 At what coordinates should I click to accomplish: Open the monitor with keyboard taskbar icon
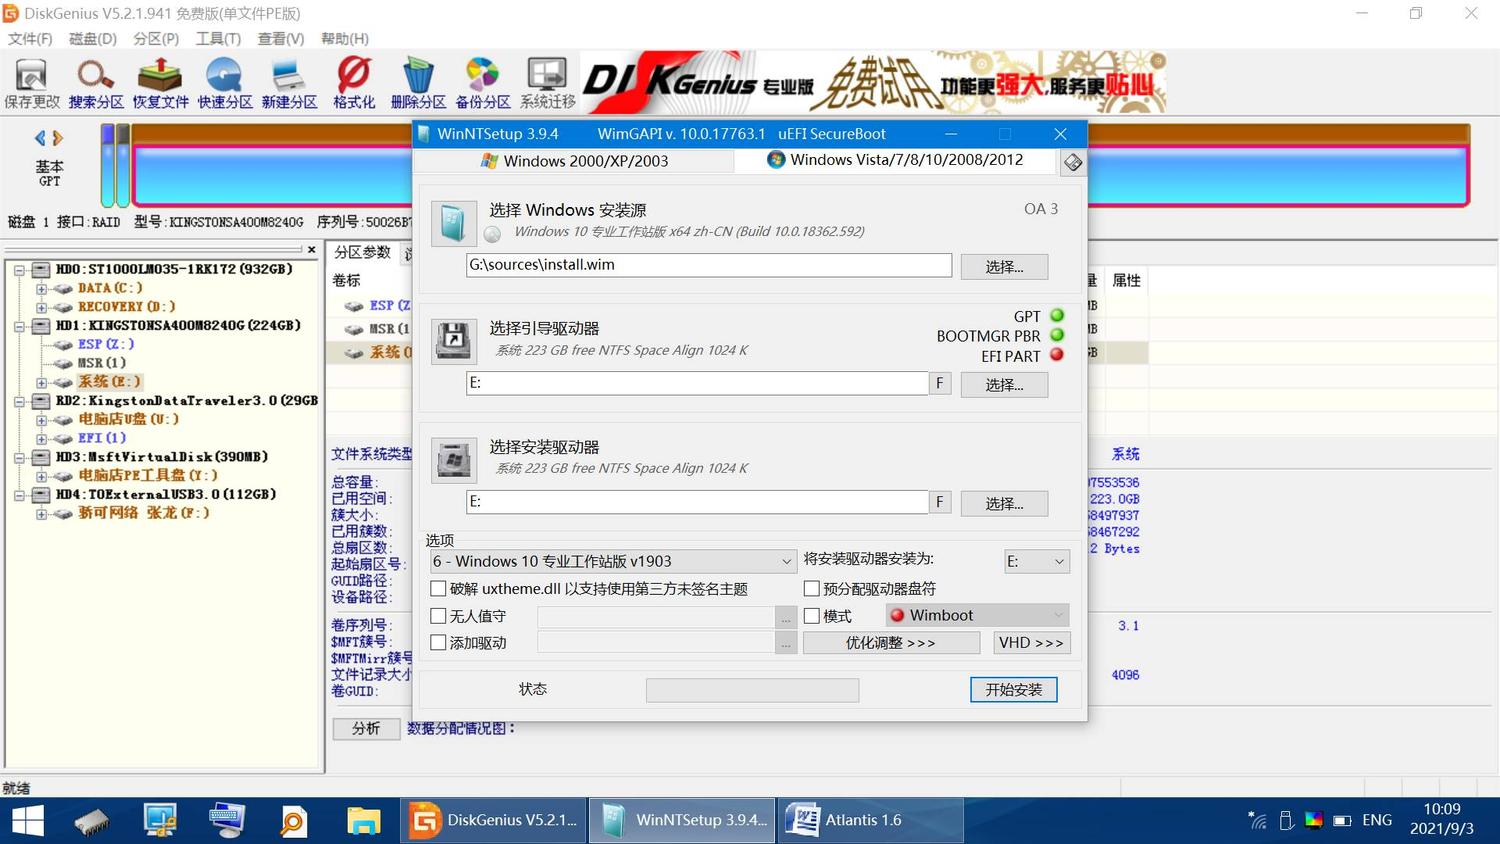coord(227,821)
